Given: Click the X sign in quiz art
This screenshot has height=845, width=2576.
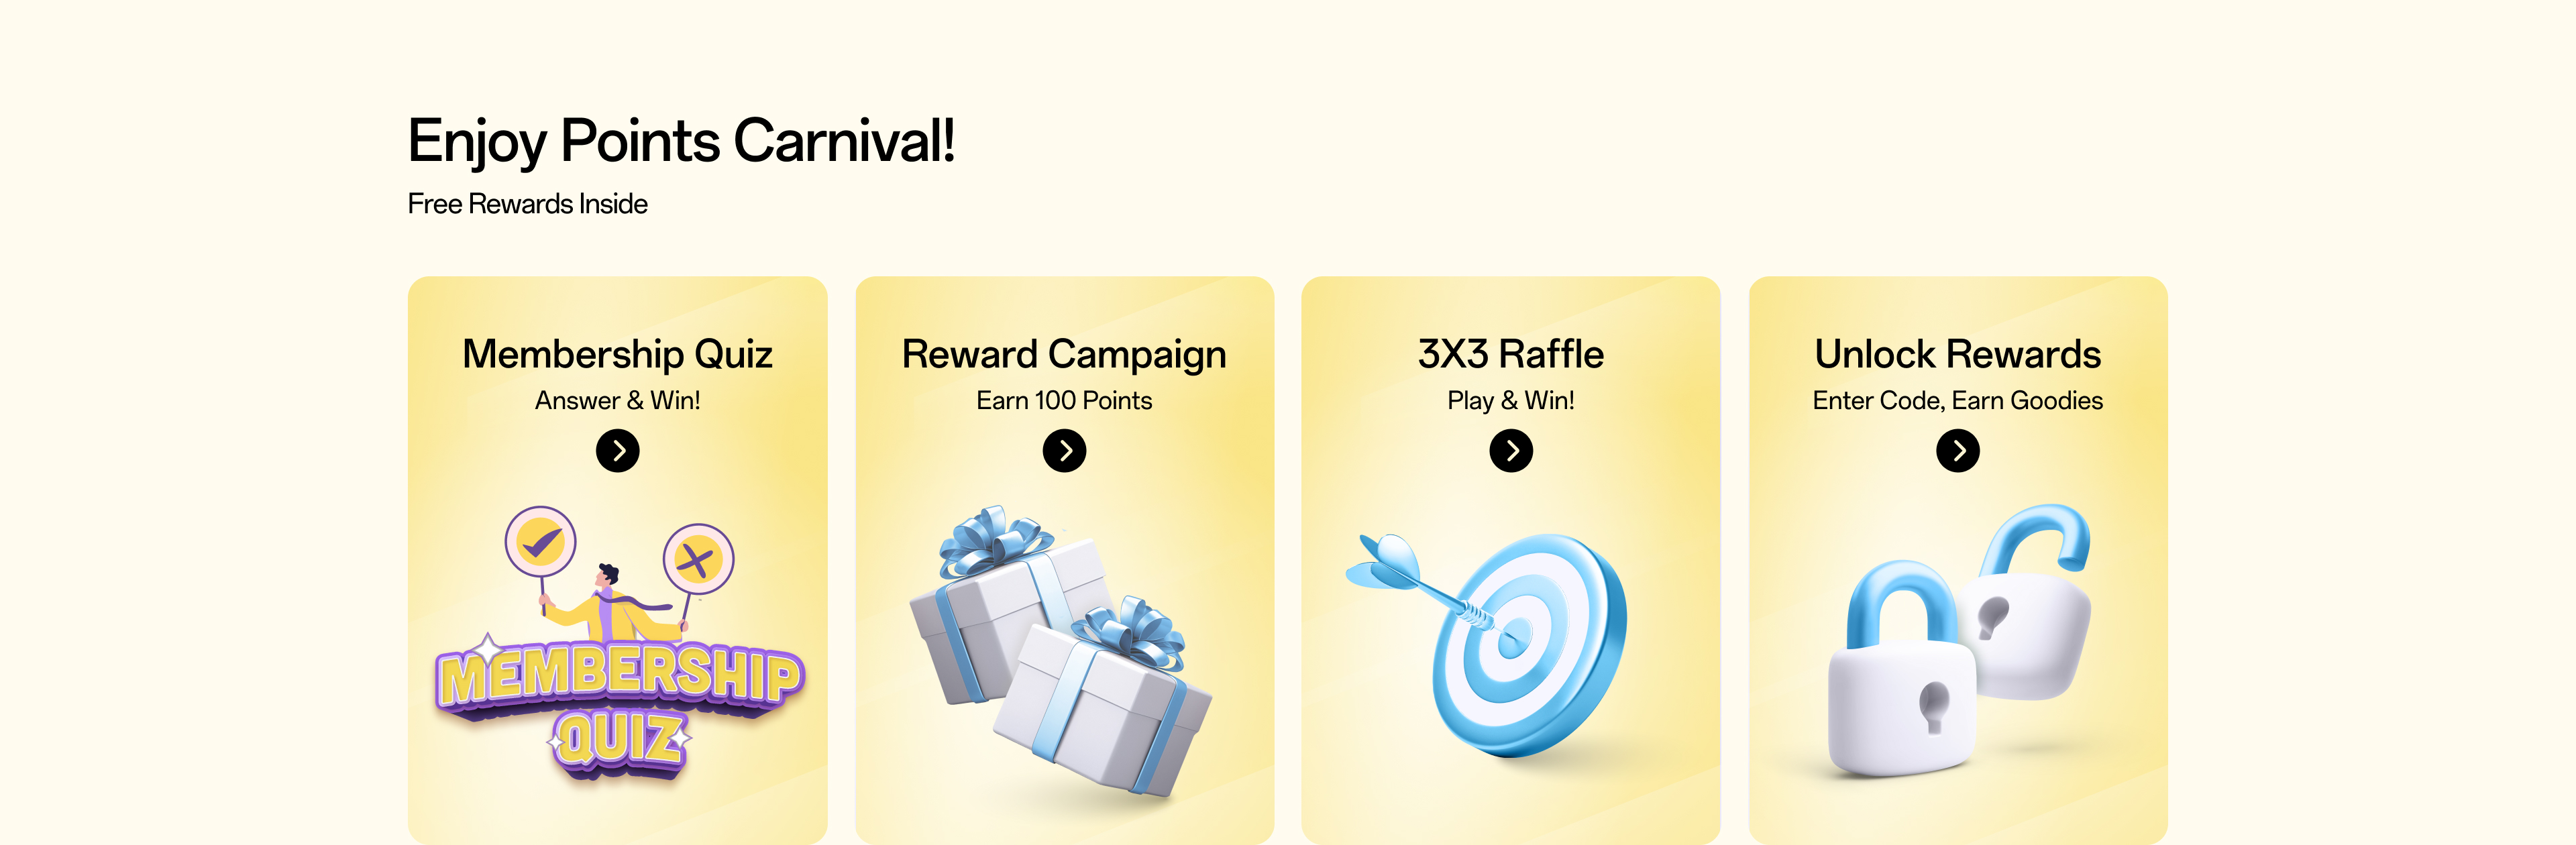Looking at the screenshot, I should (698, 559).
